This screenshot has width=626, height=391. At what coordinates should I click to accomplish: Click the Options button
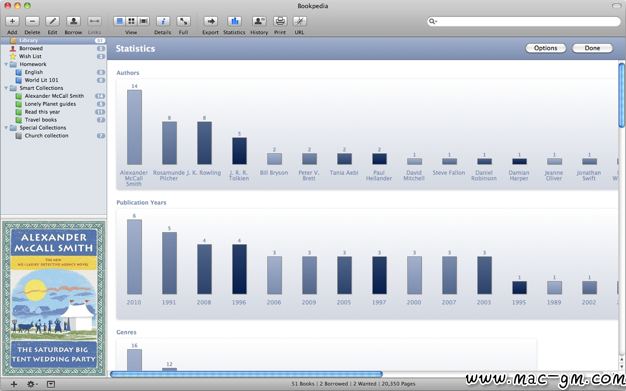545,48
